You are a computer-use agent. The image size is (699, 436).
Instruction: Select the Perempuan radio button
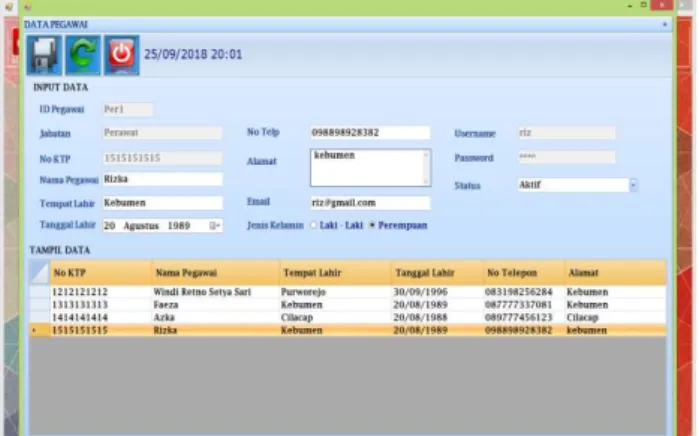372,225
